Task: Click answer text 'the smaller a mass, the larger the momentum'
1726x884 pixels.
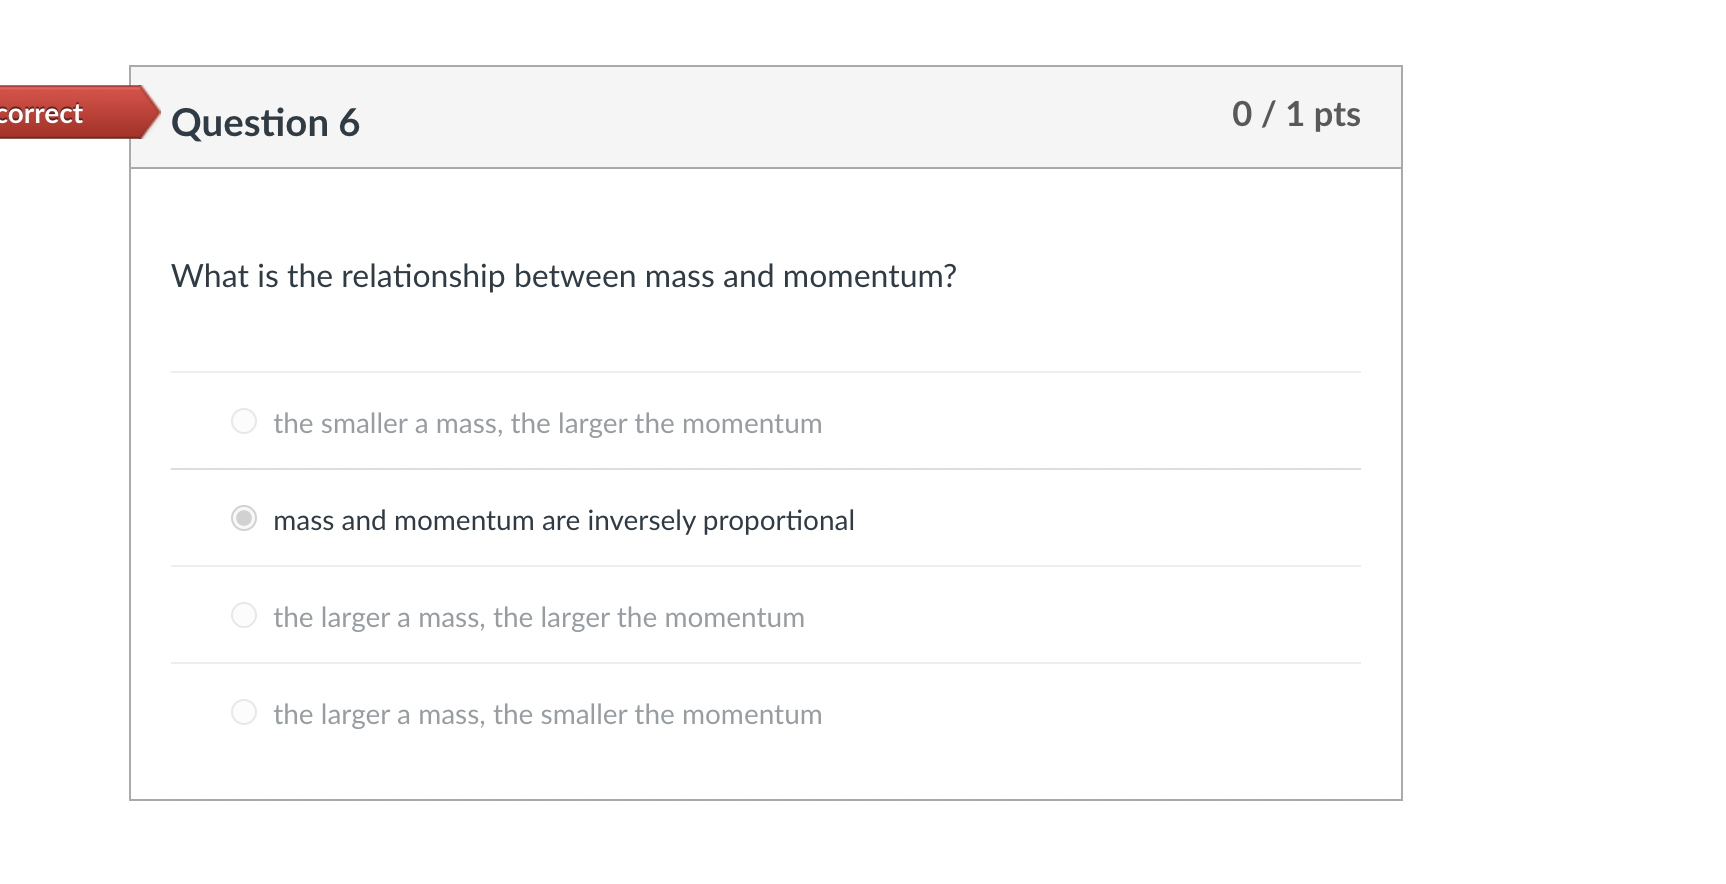Action: (547, 423)
